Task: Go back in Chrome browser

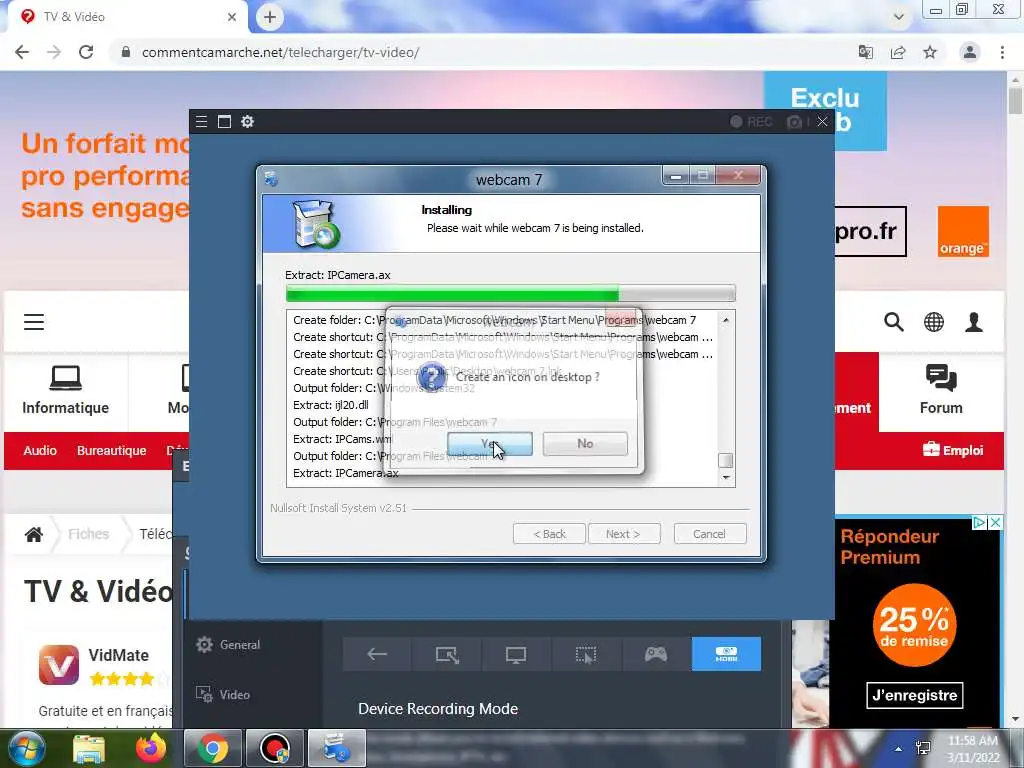Action: tap(22, 52)
